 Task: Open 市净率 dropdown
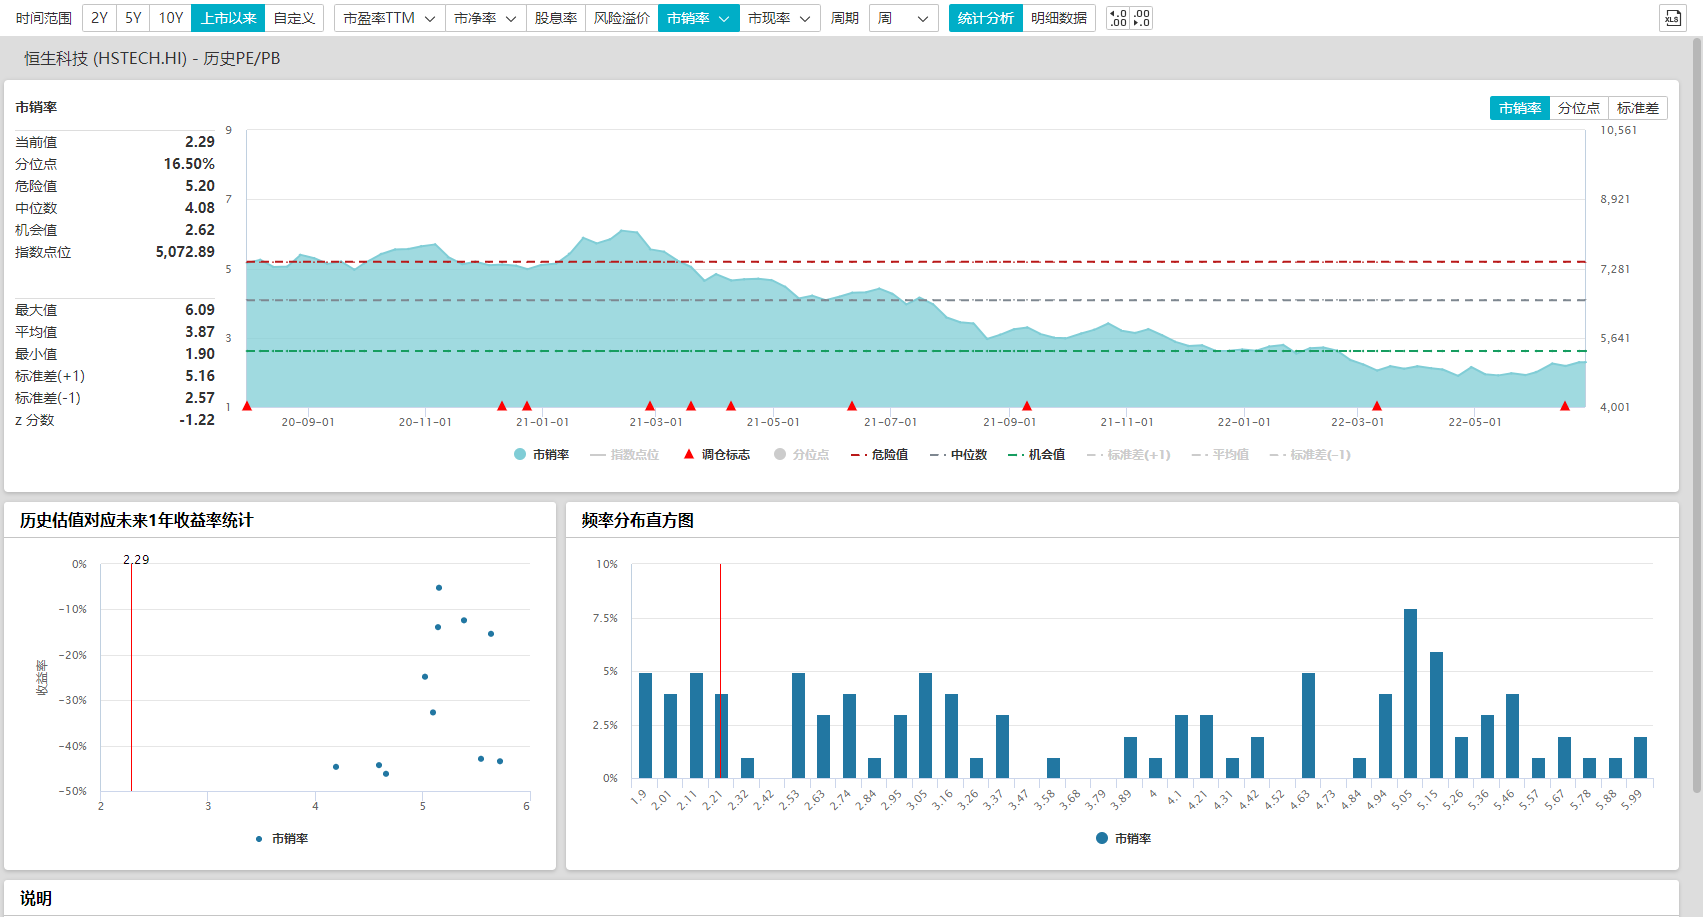pos(485,18)
